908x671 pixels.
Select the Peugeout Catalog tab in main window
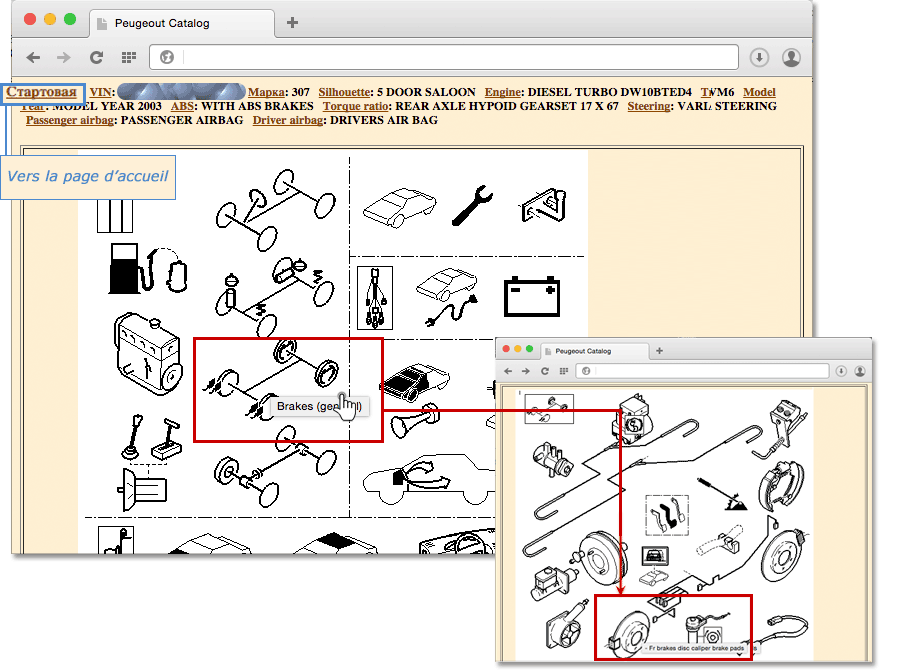tap(182, 23)
